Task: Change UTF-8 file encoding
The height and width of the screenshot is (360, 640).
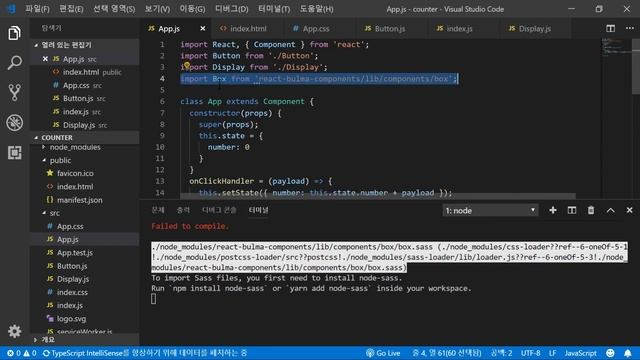Action: pyautogui.click(x=531, y=353)
